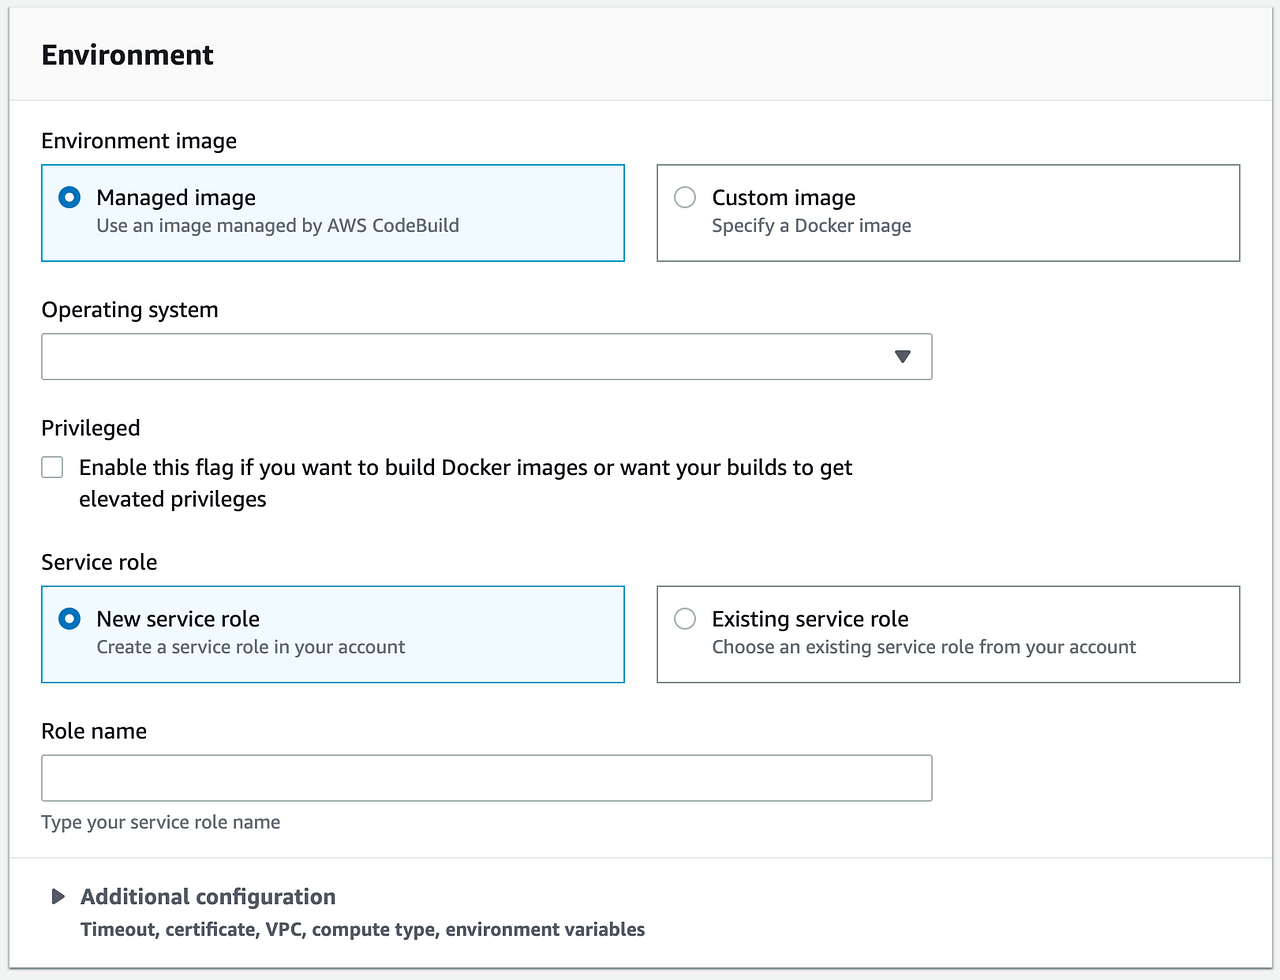Click 'Create a service role in your account' text
The height and width of the screenshot is (980, 1280).
tap(250, 647)
